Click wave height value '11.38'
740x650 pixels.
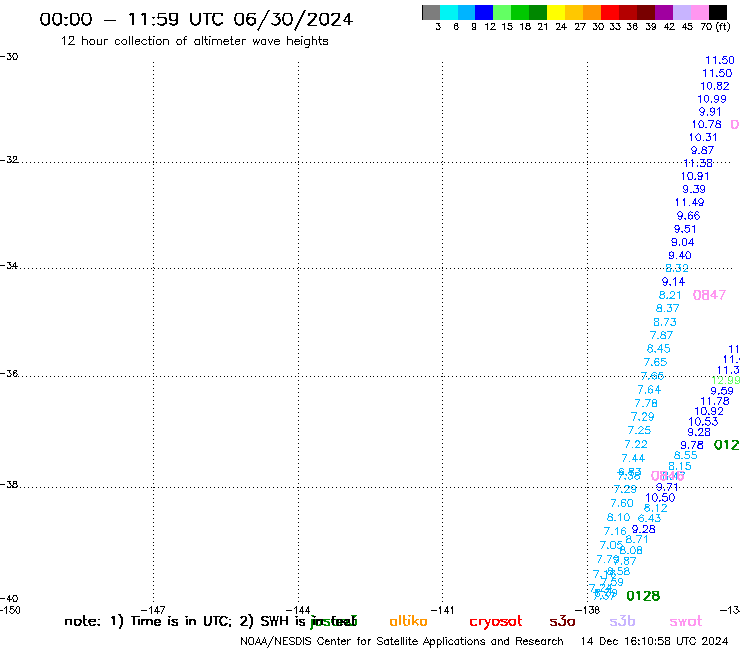coord(698,163)
